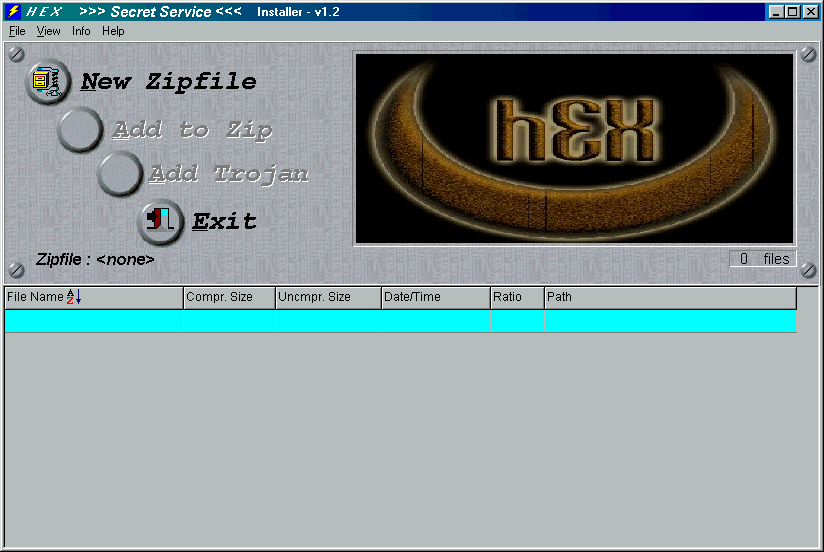The height and width of the screenshot is (552, 824).
Task: Click the Exit text label
Action: click(224, 221)
